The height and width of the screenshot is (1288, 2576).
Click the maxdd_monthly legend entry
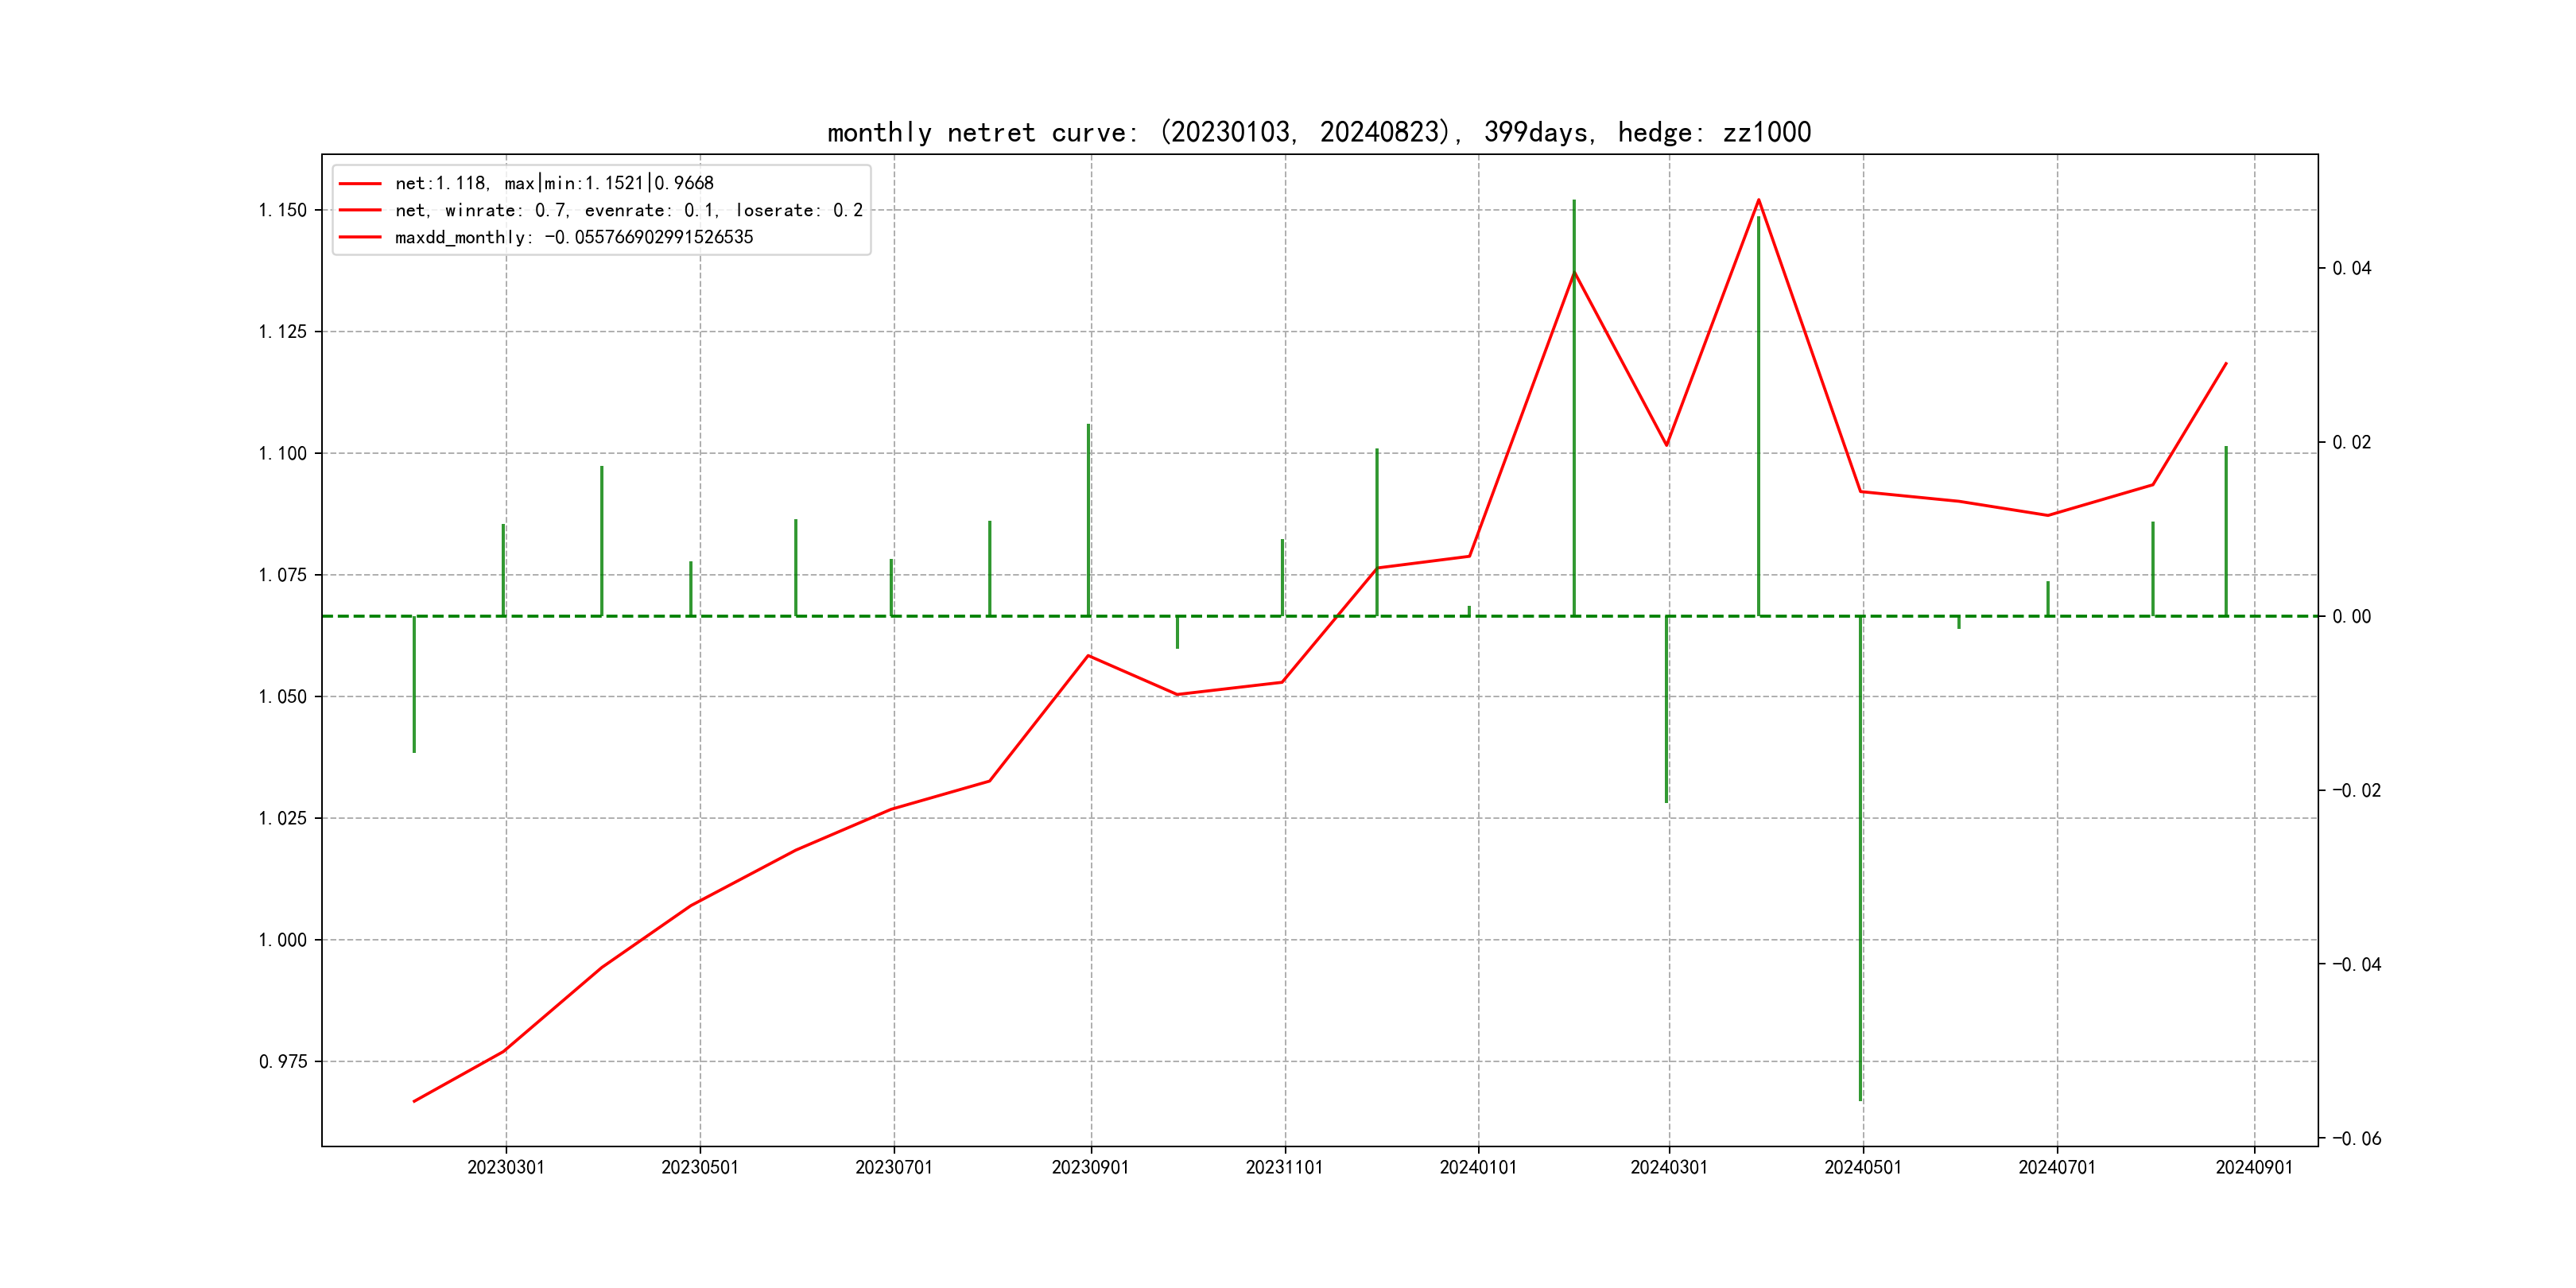(x=573, y=237)
